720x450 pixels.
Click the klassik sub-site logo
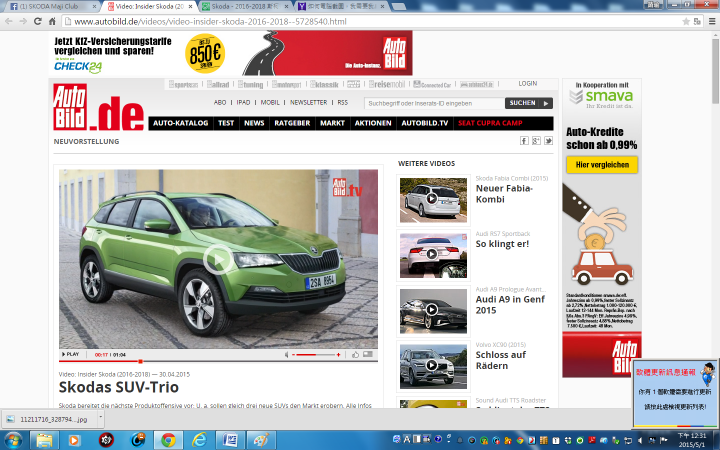[324, 84]
